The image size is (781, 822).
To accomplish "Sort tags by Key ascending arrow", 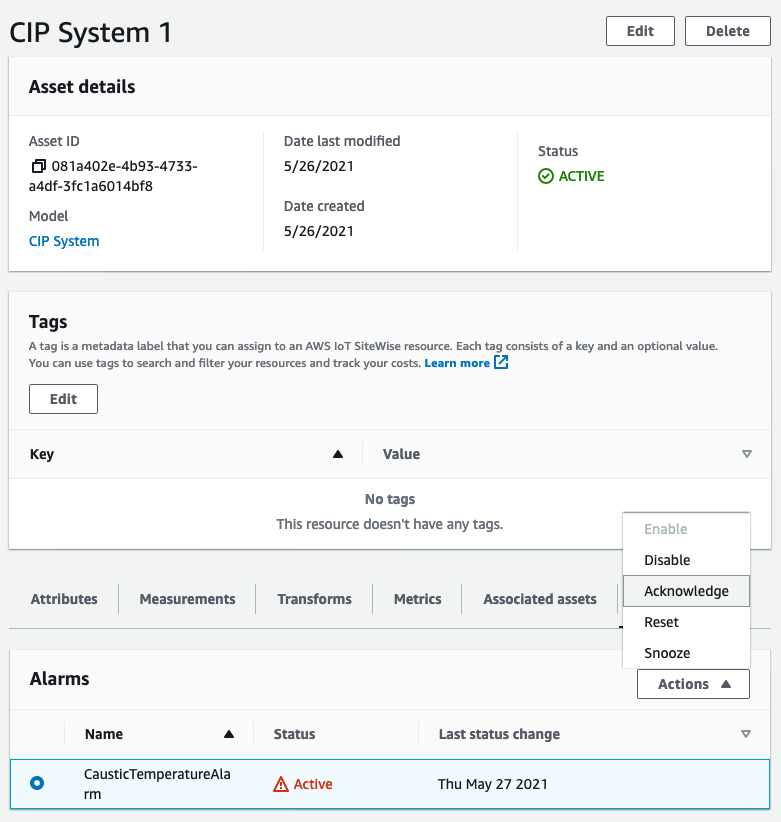I will click(x=338, y=454).
